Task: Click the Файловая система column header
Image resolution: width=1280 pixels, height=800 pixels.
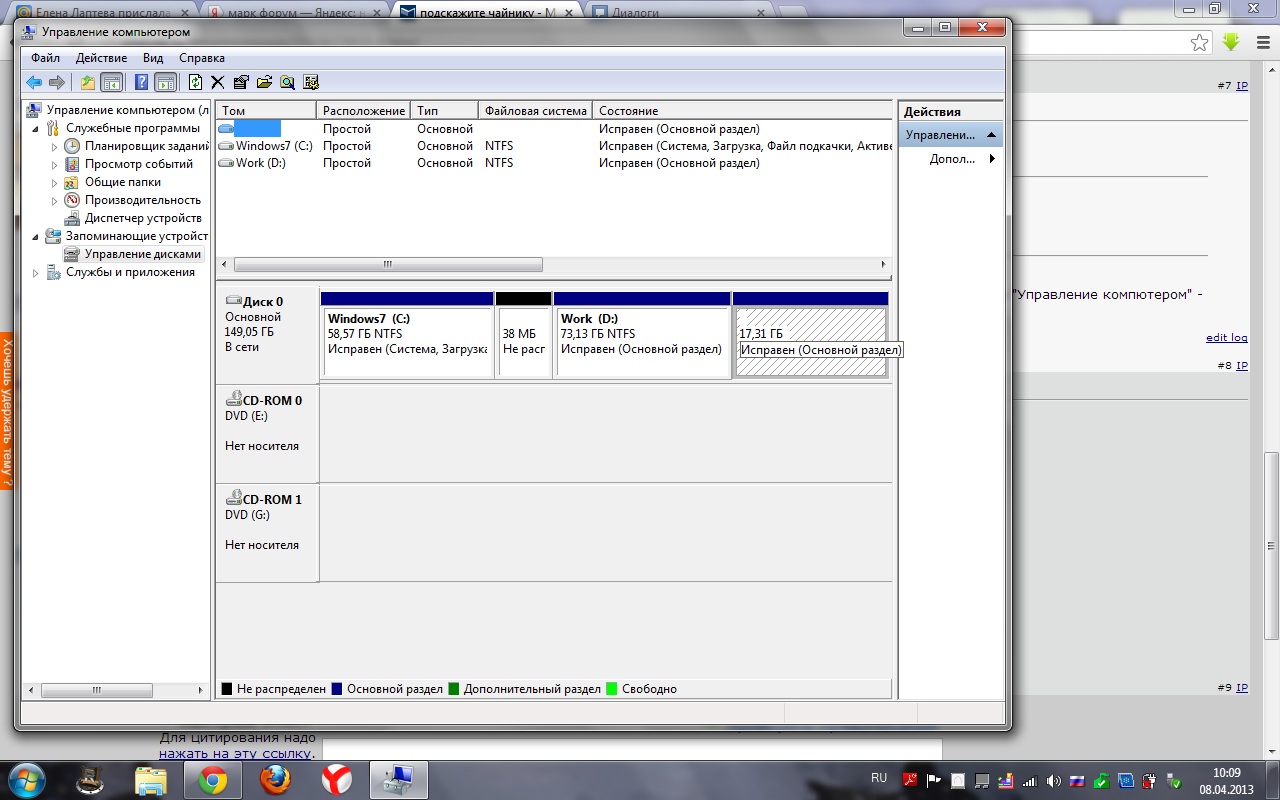Action: click(x=535, y=111)
